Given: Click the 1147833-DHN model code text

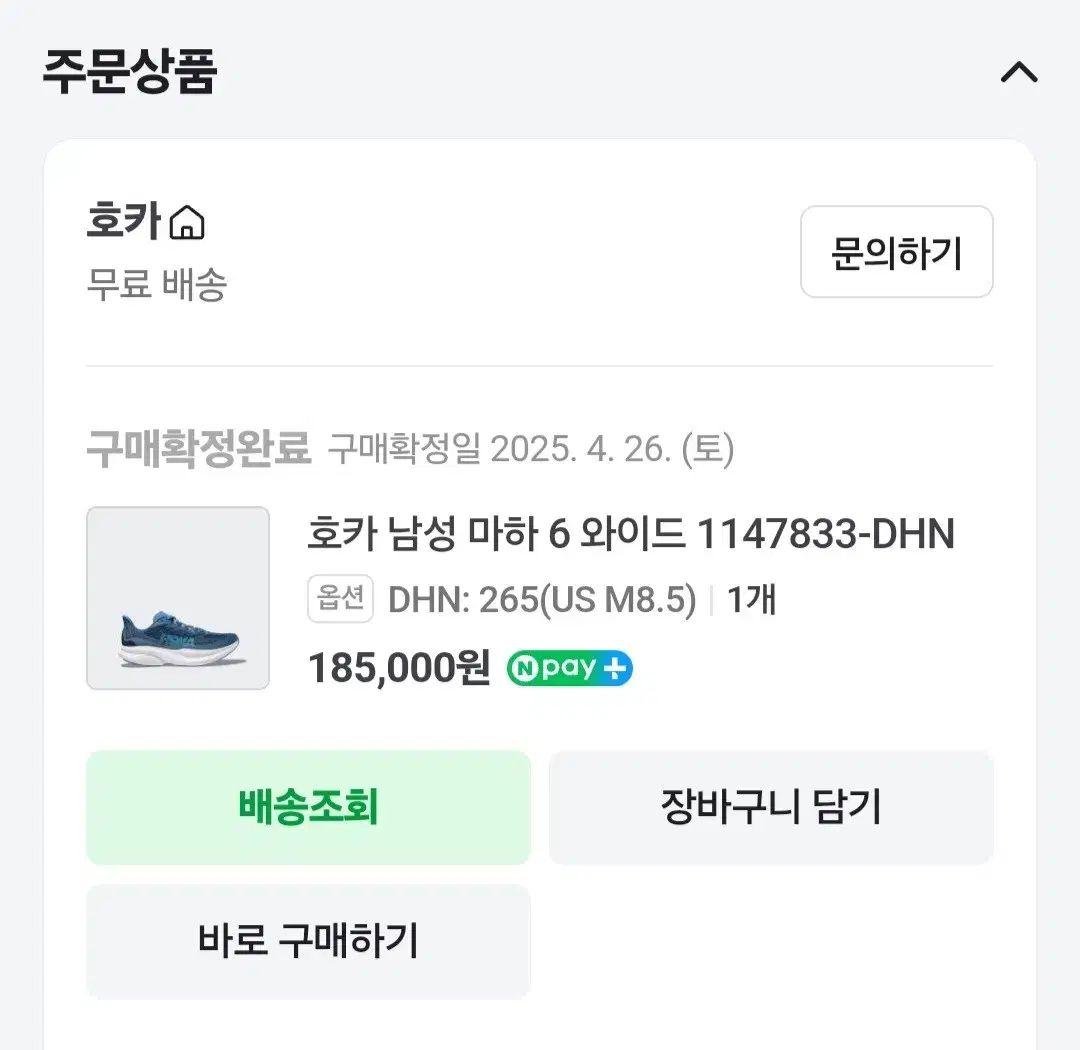Looking at the screenshot, I should pyautogui.click(x=825, y=535).
